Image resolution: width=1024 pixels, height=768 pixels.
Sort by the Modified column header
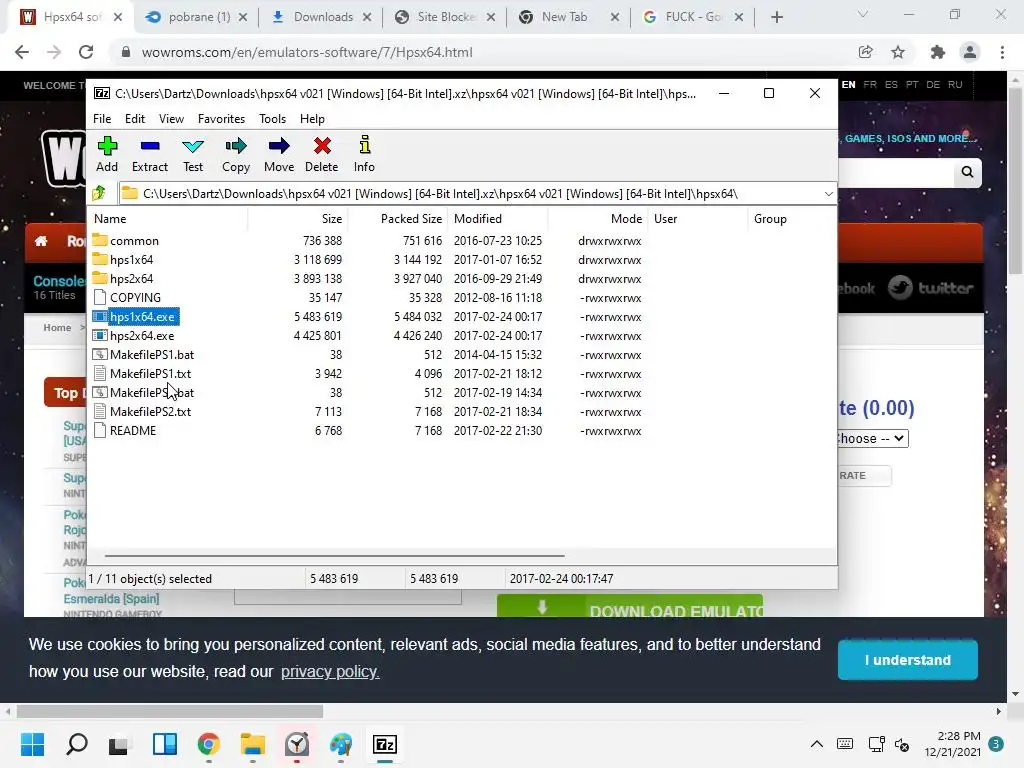point(498,219)
